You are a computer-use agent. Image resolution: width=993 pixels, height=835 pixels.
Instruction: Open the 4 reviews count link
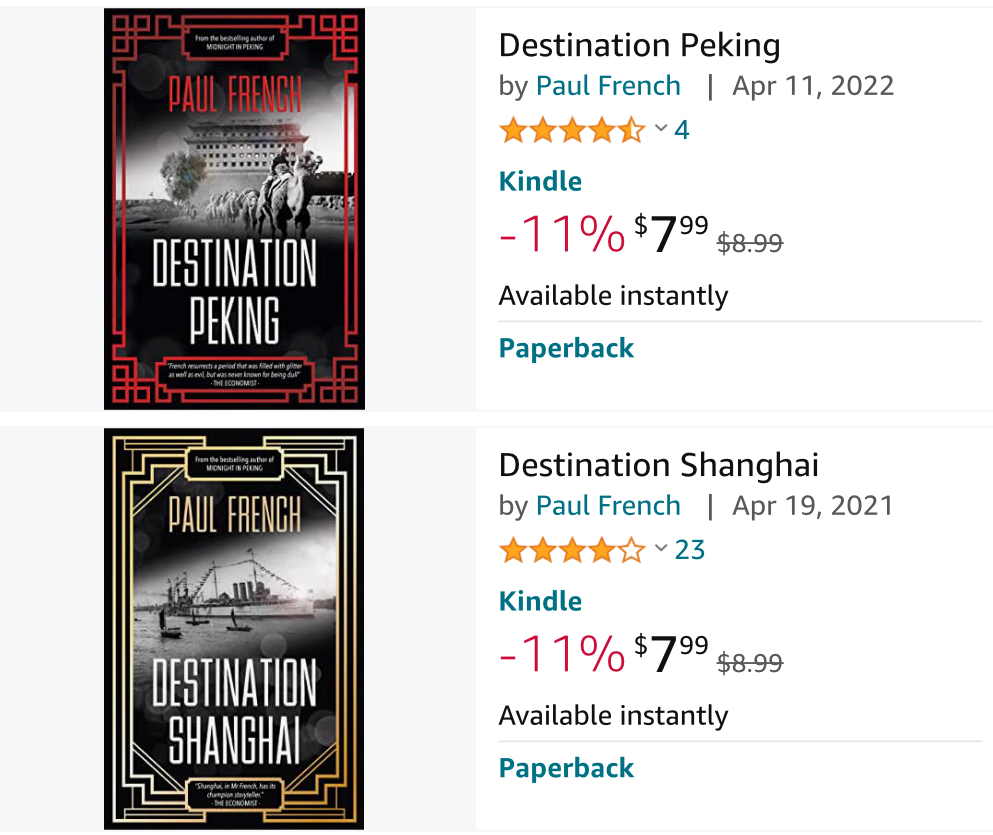(x=682, y=130)
